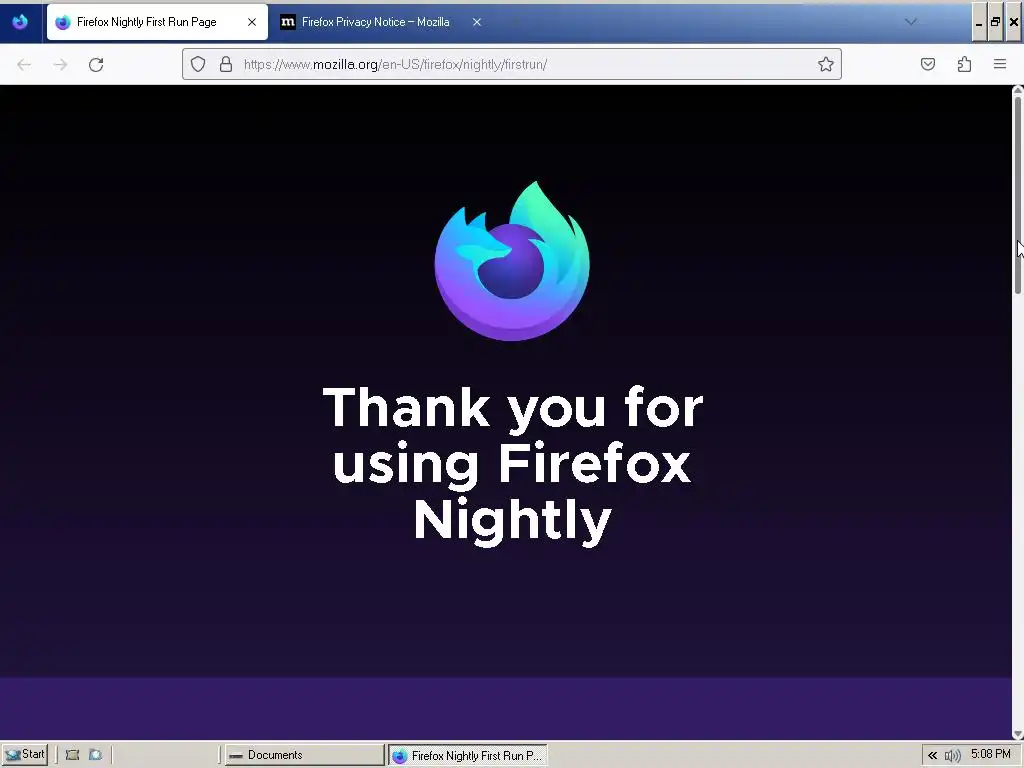The width and height of the screenshot is (1024, 768).
Task: Open the Firefox application menu
Action: pos(1000,64)
